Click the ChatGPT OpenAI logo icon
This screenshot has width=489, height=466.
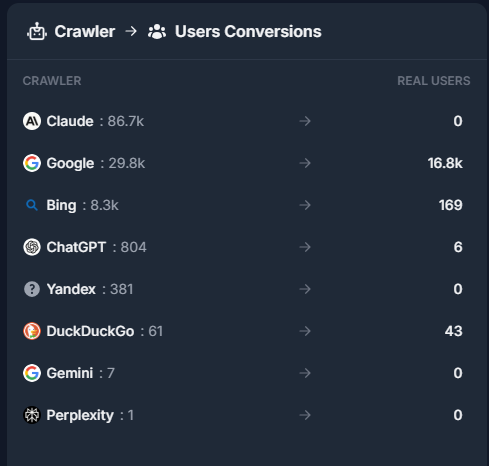tap(32, 247)
